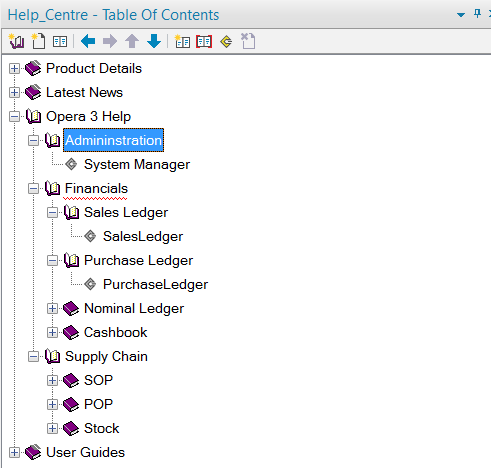Click the new page toolbar icon
The image size is (491, 468).
(x=38, y=41)
